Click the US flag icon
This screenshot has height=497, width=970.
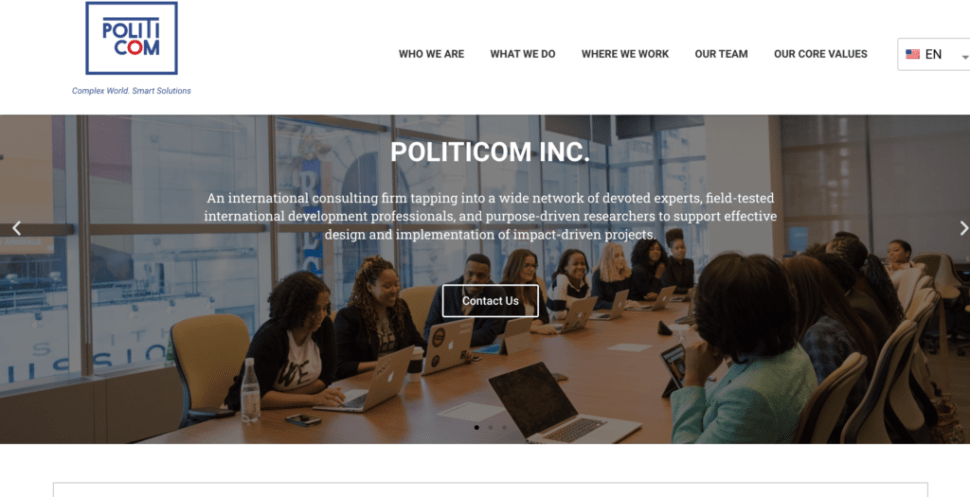(912, 54)
